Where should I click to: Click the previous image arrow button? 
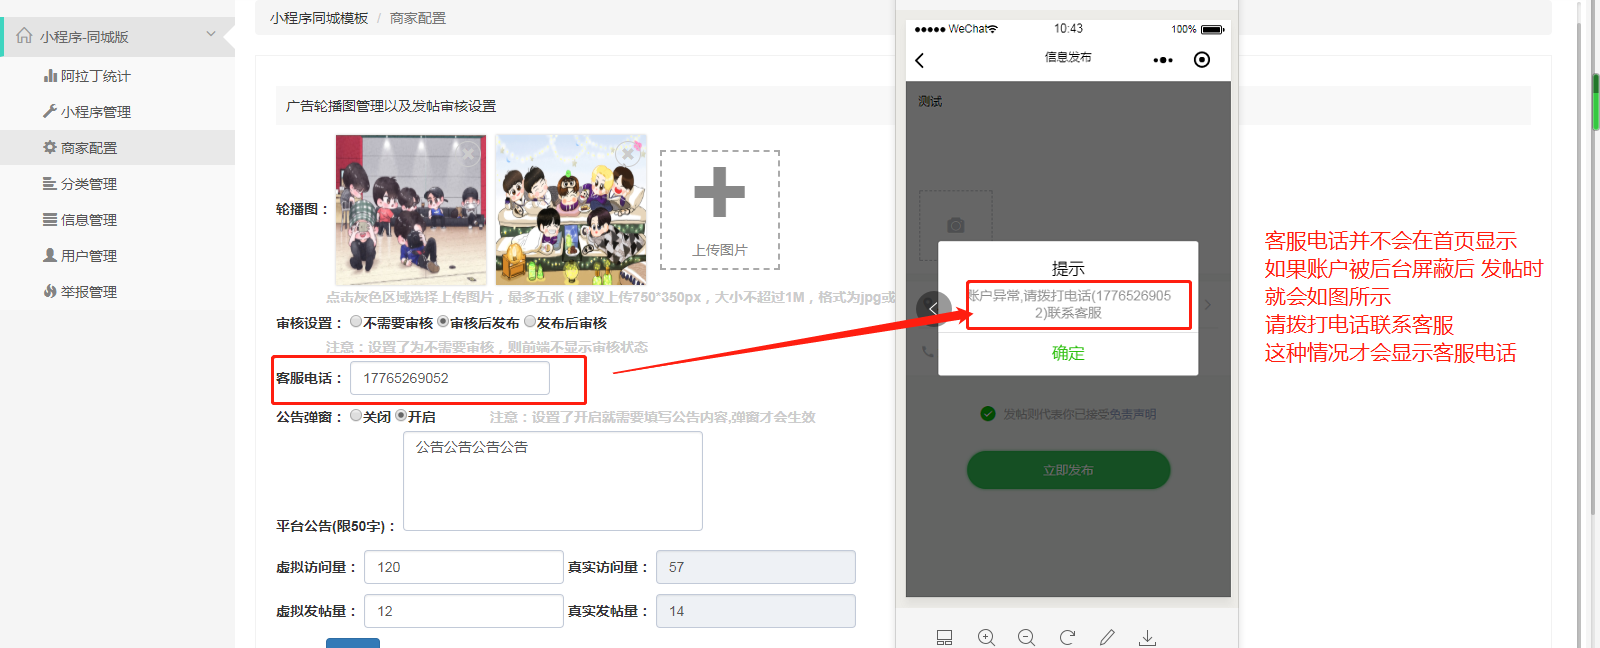click(933, 308)
